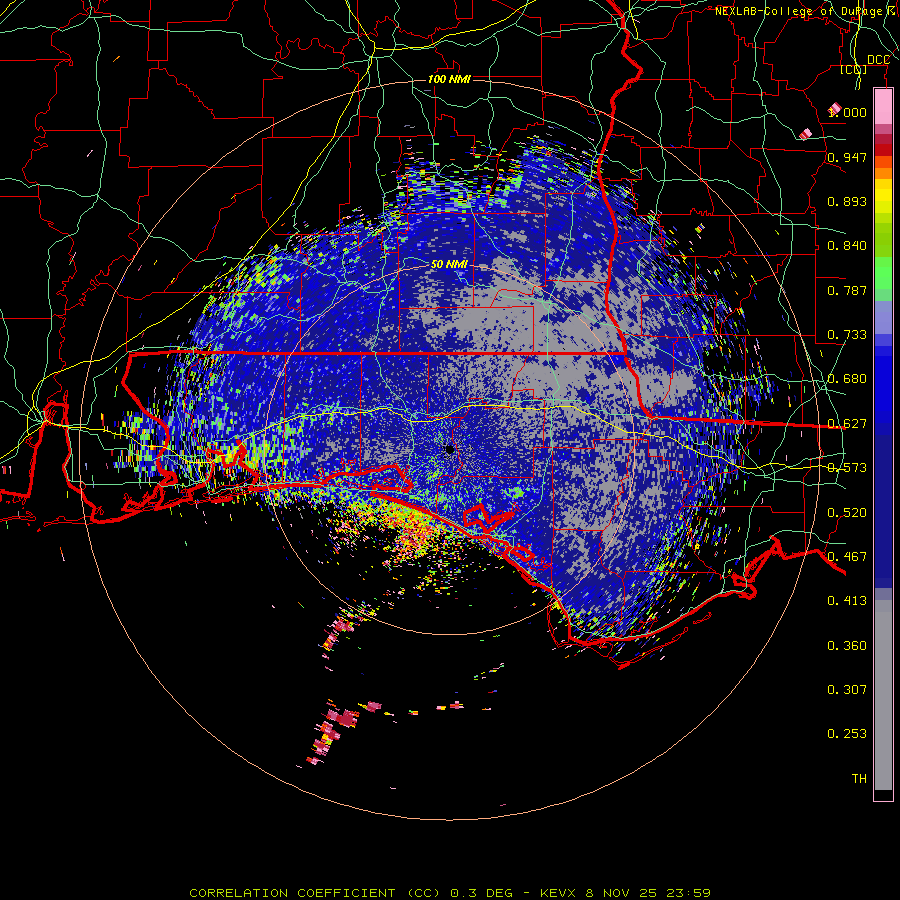The image size is (900, 900).
Task: Click the "100 NMI" range ring label
Action: (449, 79)
